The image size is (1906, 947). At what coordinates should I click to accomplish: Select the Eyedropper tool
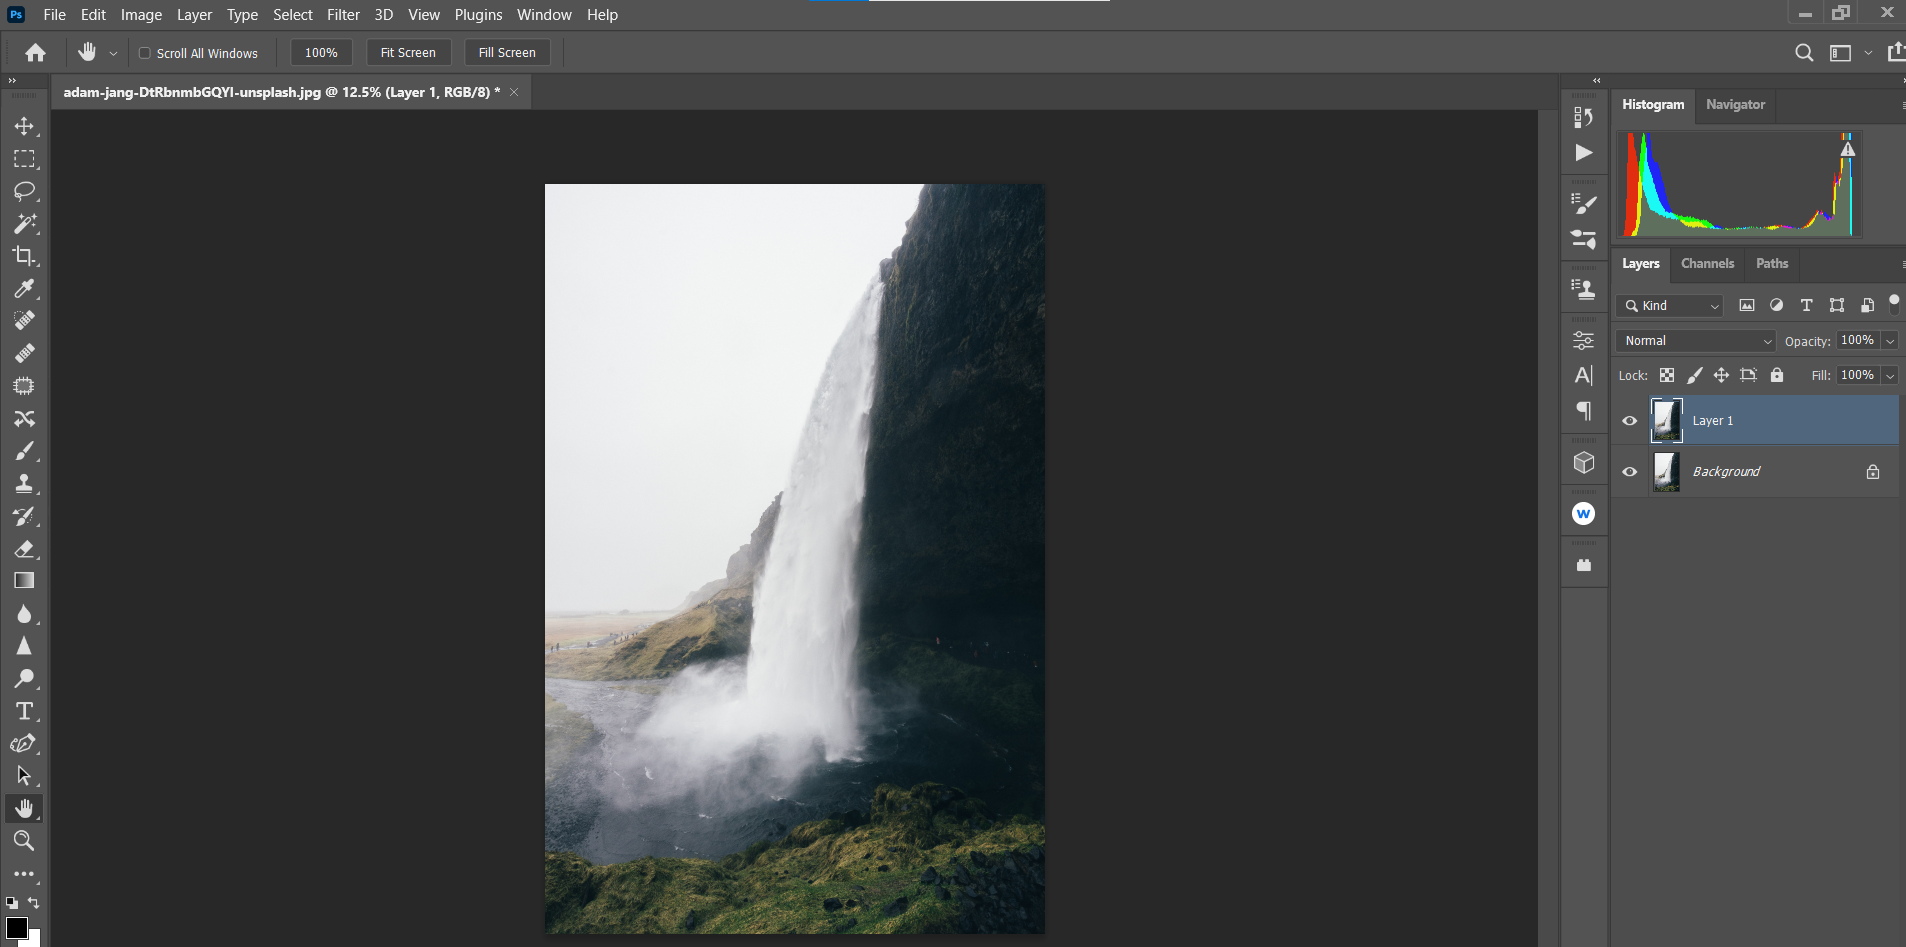click(x=24, y=289)
